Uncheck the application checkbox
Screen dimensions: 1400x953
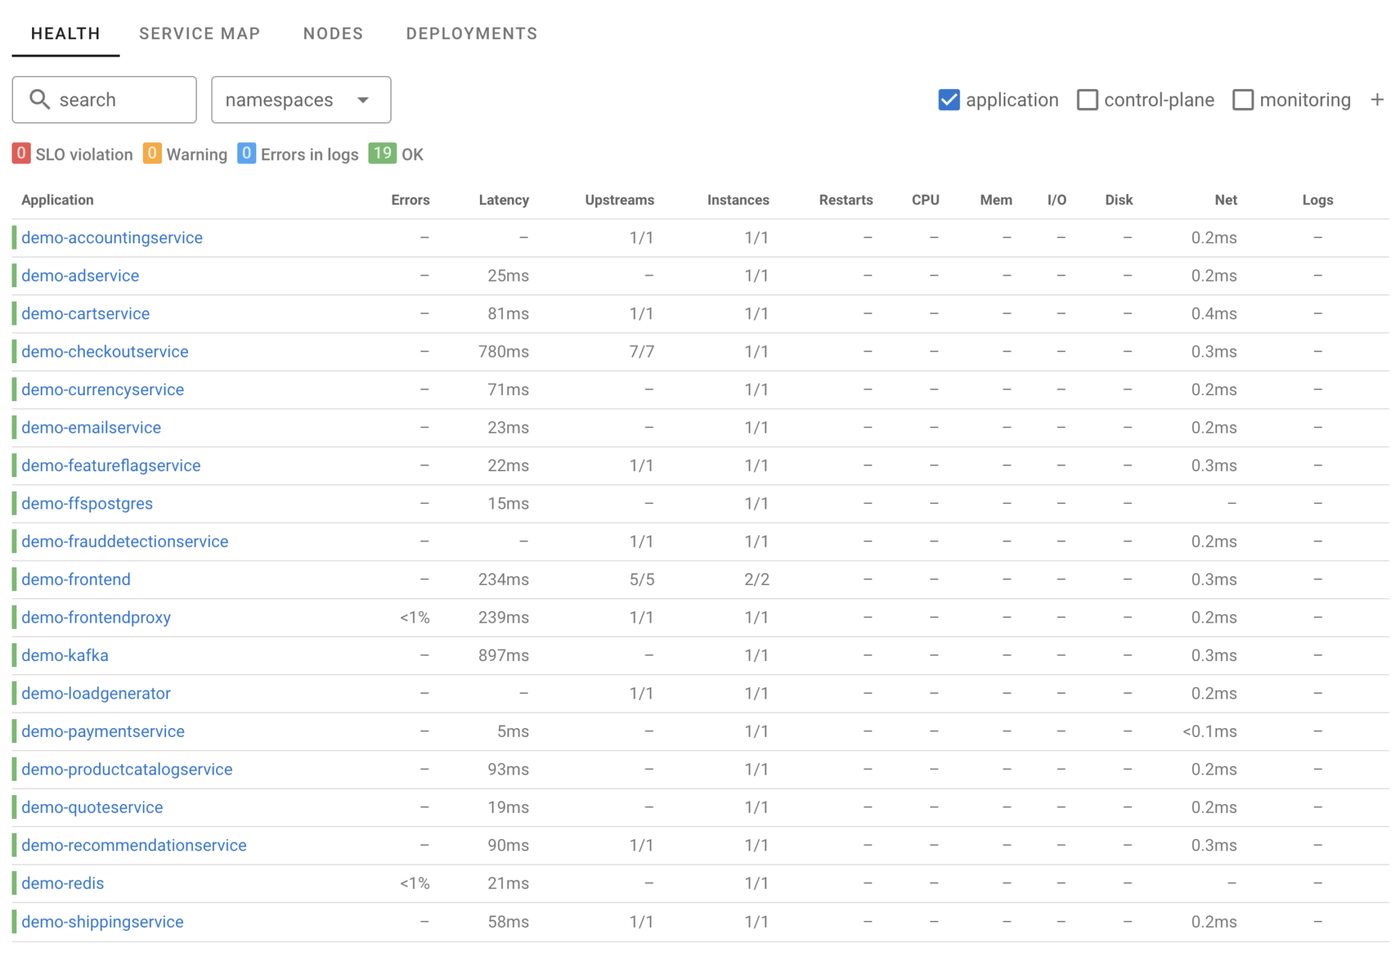click(x=949, y=100)
